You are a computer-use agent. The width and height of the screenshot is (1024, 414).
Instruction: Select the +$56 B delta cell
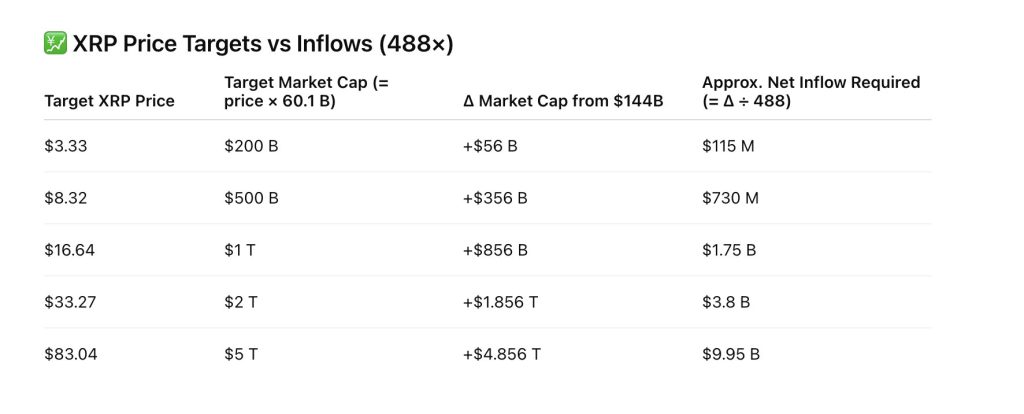pos(490,146)
